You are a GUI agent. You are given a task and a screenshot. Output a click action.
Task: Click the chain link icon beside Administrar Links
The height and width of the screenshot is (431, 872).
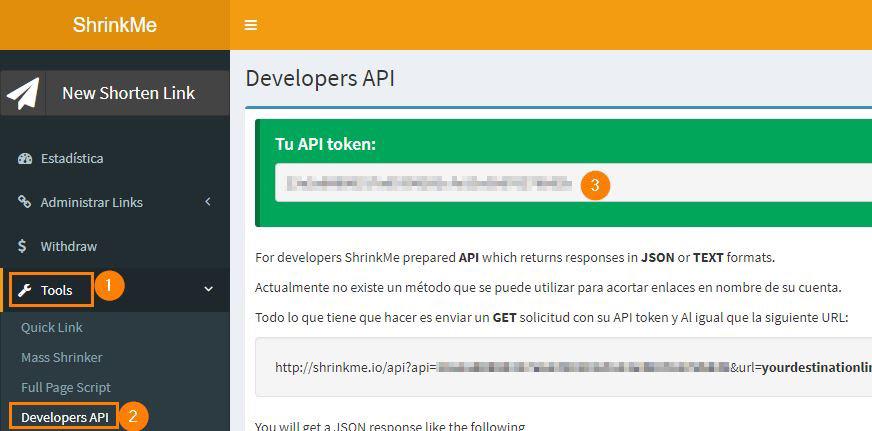tap(24, 202)
